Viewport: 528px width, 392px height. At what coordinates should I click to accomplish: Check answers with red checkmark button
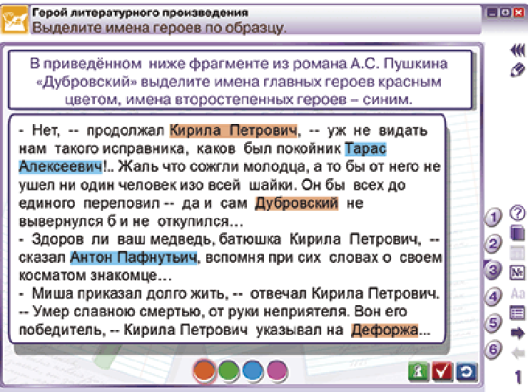pos(442,372)
